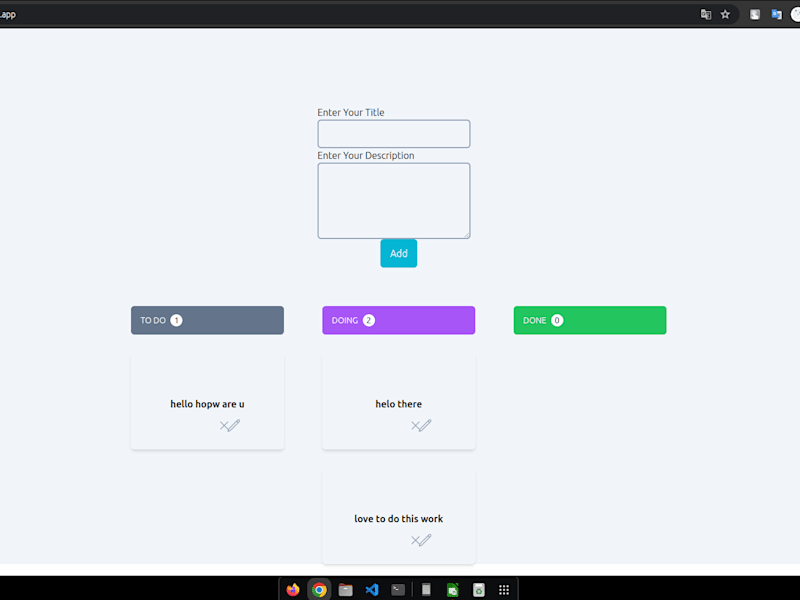Focus the Enter Your Title field
The height and width of the screenshot is (600, 800).
click(394, 134)
